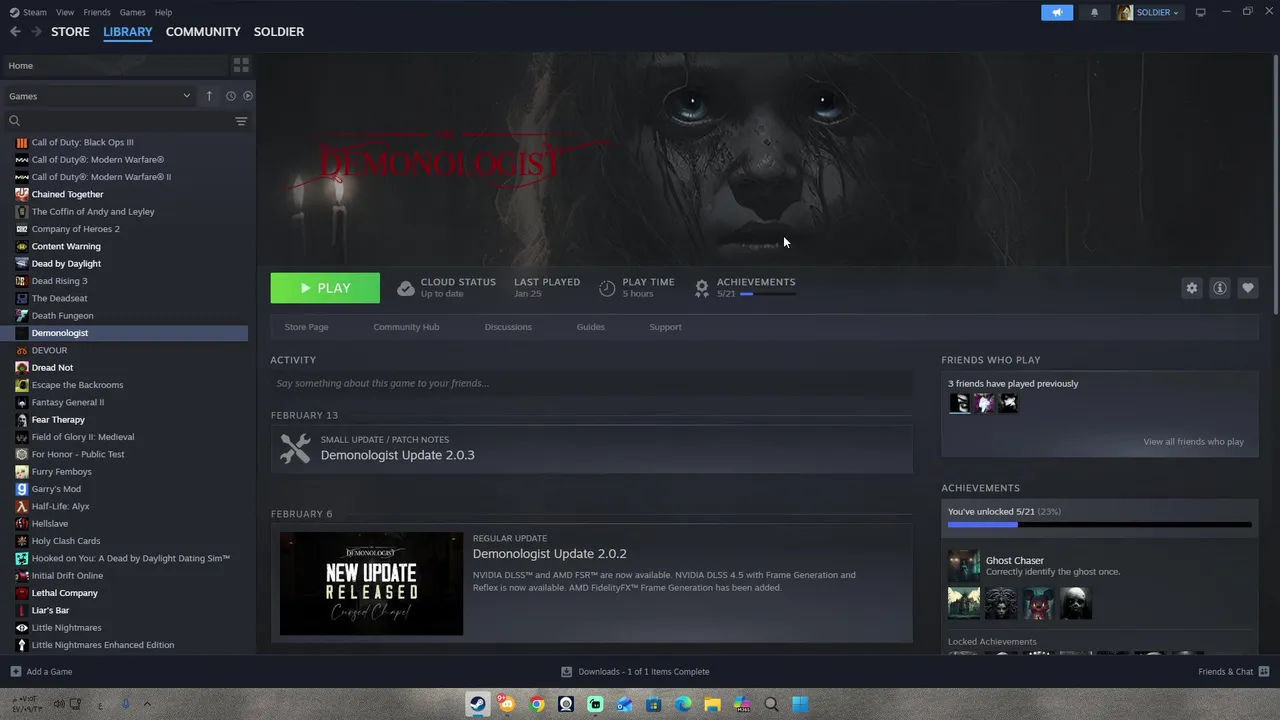Image resolution: width=1280 pixels, height=720 pixels.
Task: Click taskbar search magnifier
Action: point(771,704)
